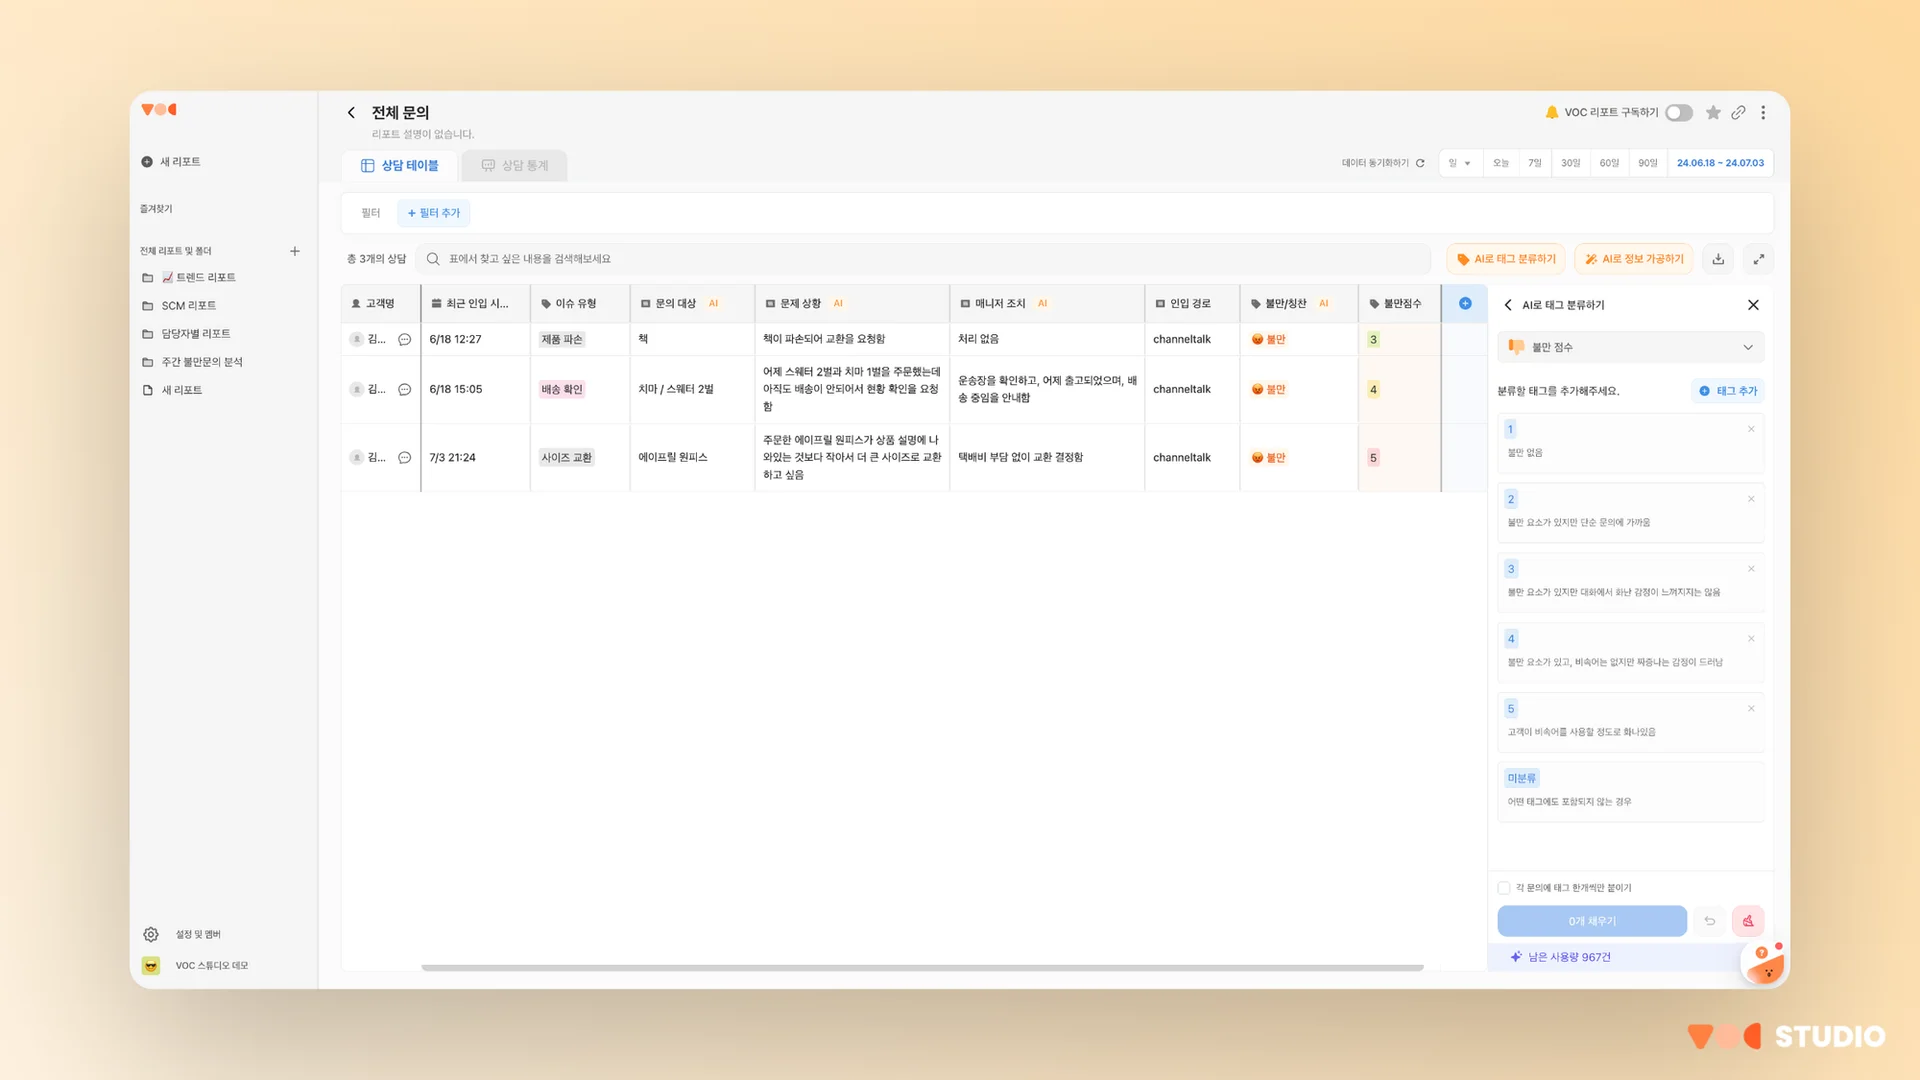1920x1080 pixels.
Task: Open the three-dot more options menu
Action: (x=1763, y=113)
